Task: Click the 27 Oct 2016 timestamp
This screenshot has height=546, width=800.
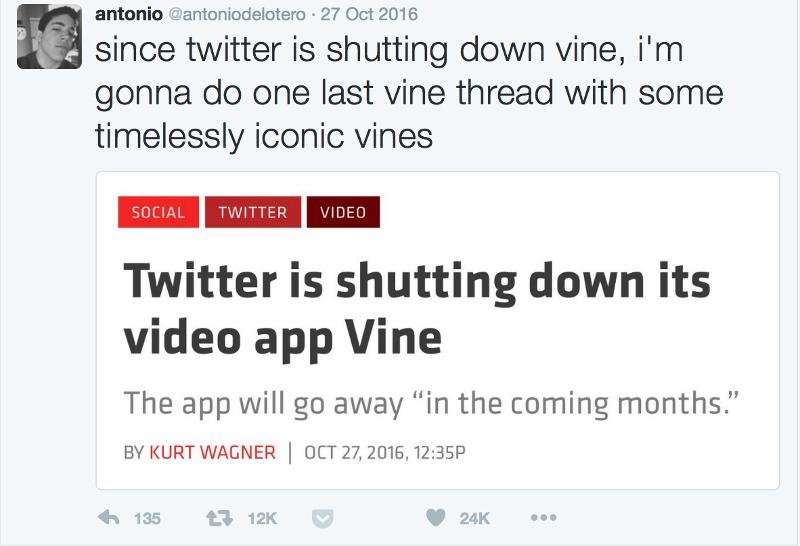Action: point(369,14)
